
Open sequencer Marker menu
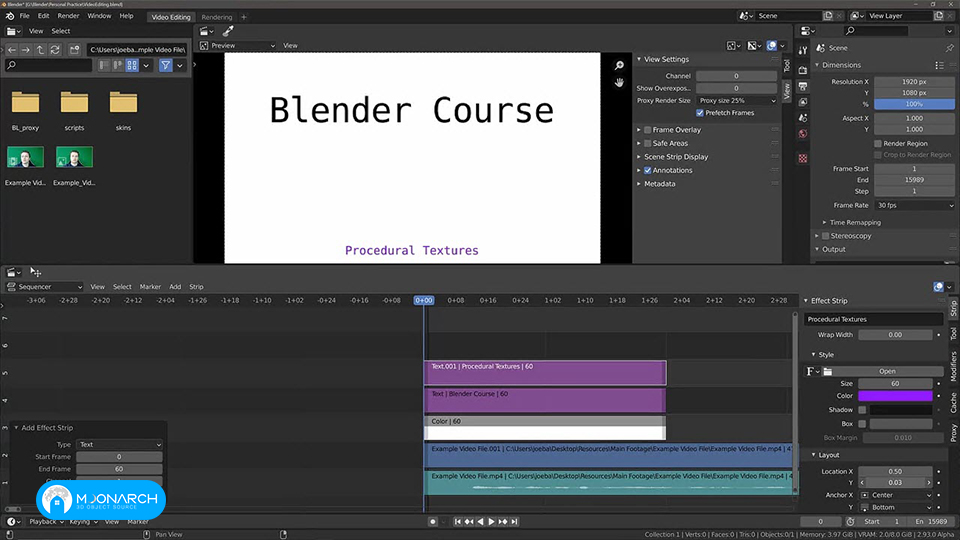(x=150, y=287)
